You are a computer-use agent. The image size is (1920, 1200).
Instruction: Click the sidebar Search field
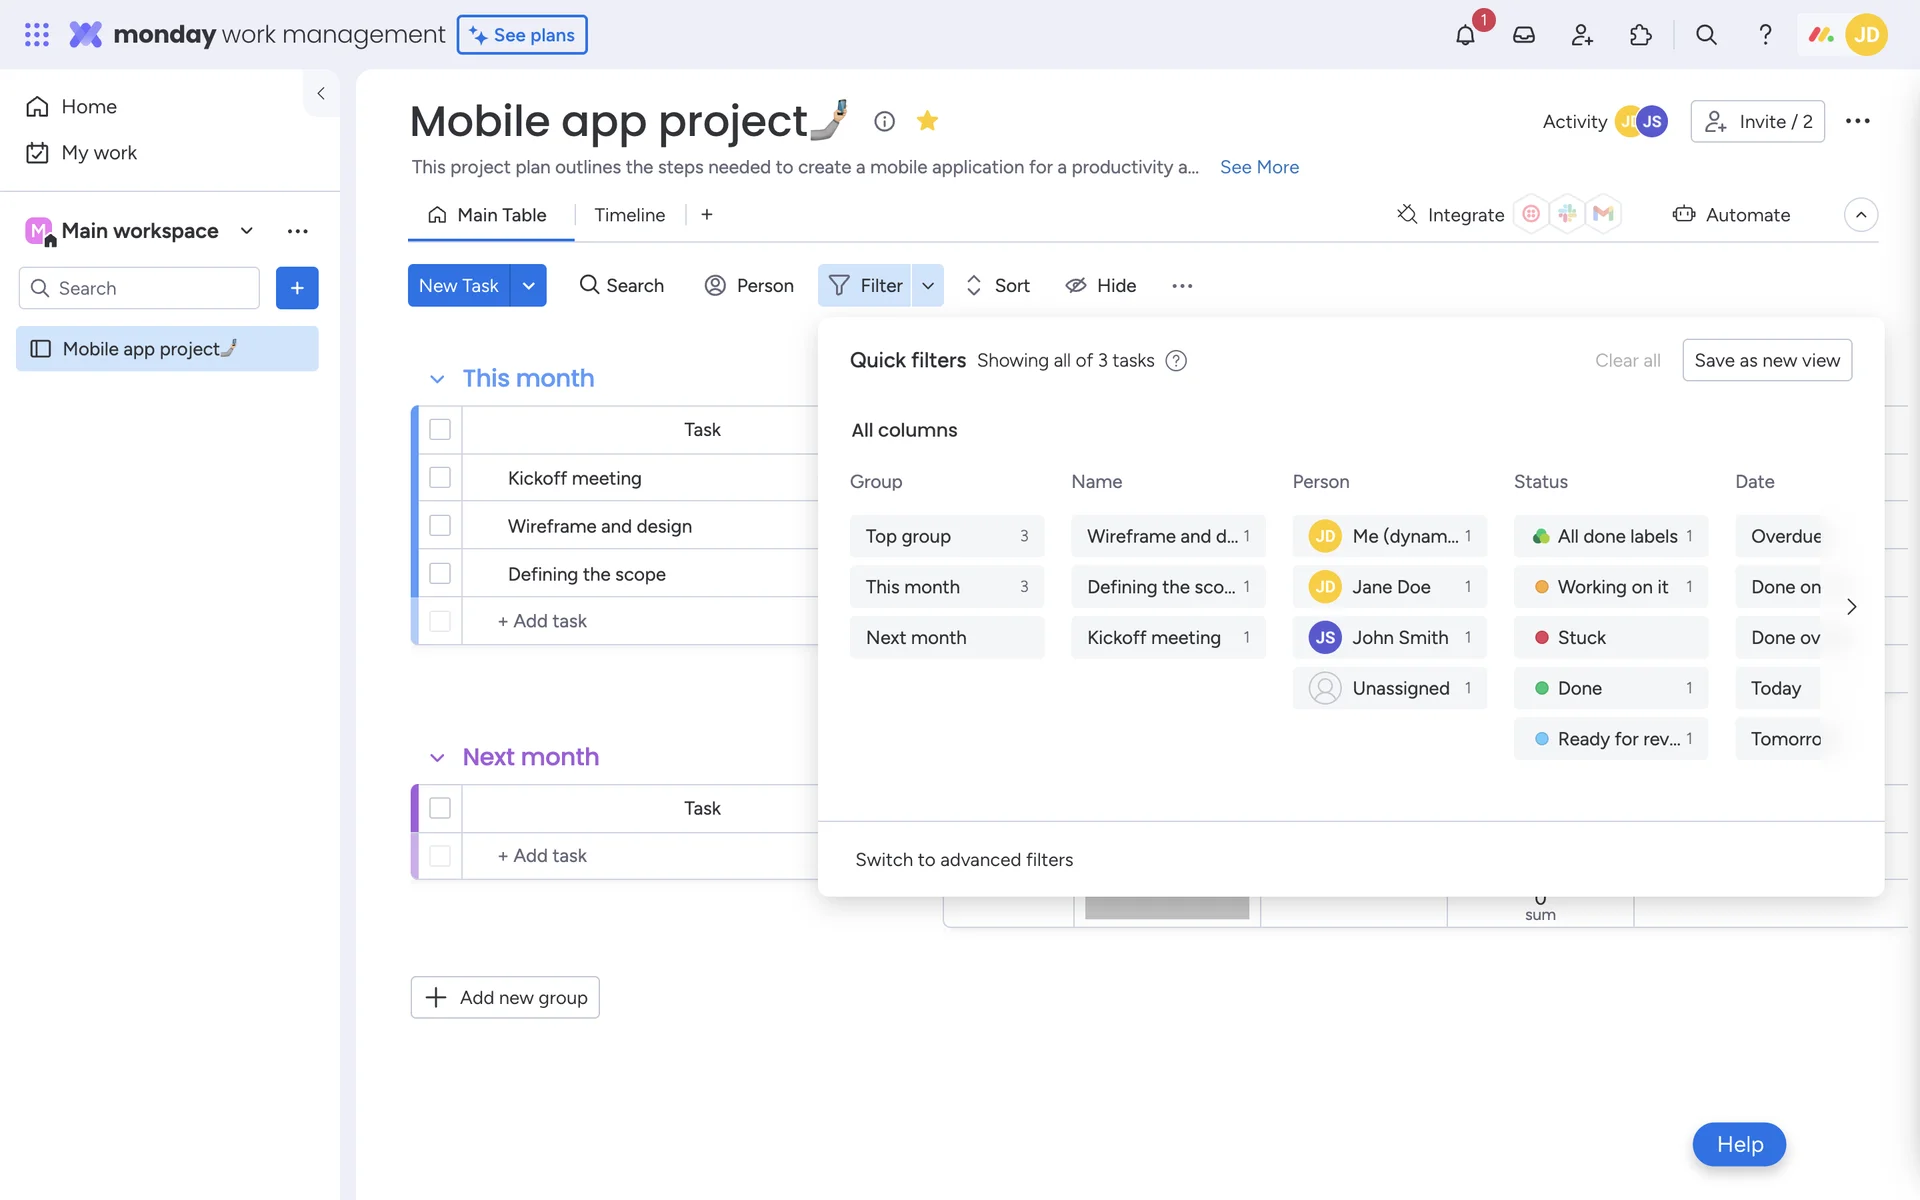[140, 288]
